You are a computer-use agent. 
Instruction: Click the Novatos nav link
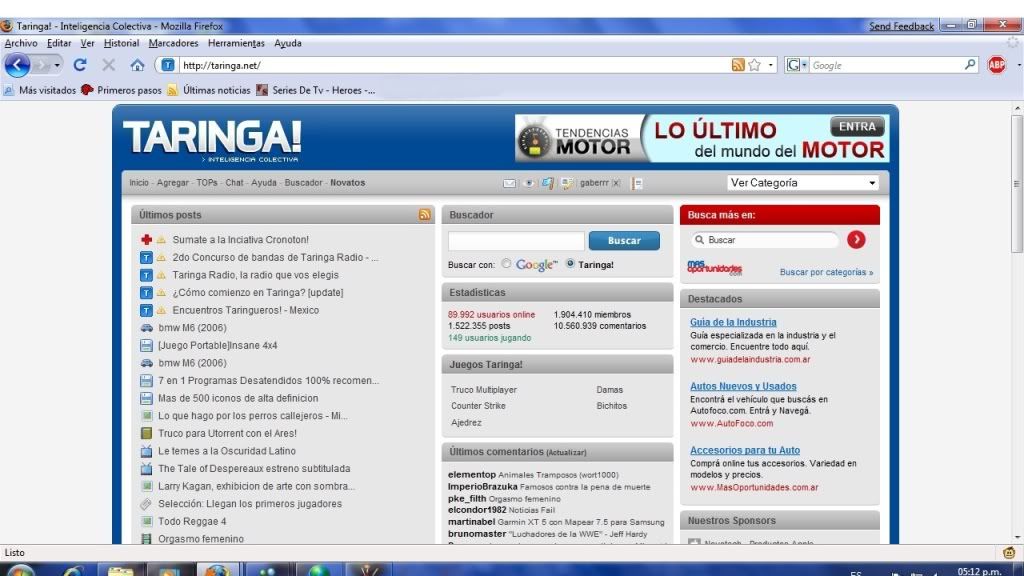point(347,183)
